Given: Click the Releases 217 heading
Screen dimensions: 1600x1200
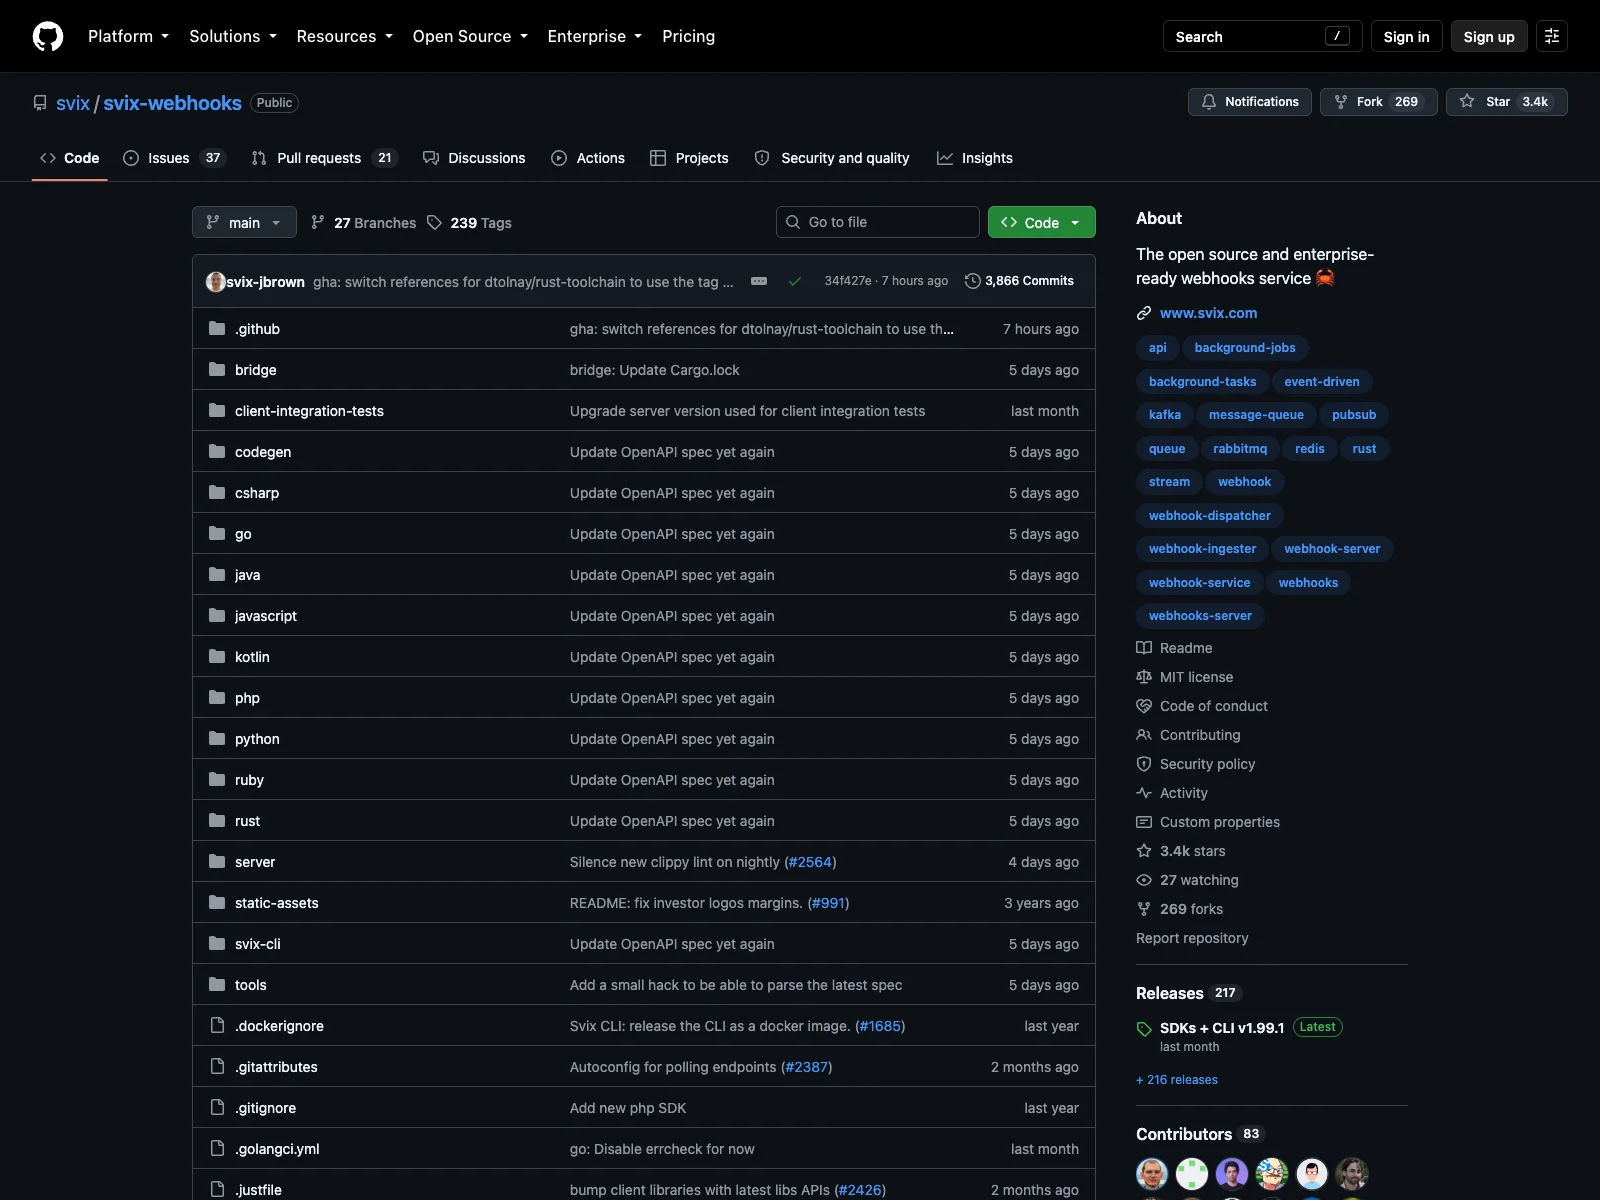Looking at the screenshot, I should point(1188,993).
